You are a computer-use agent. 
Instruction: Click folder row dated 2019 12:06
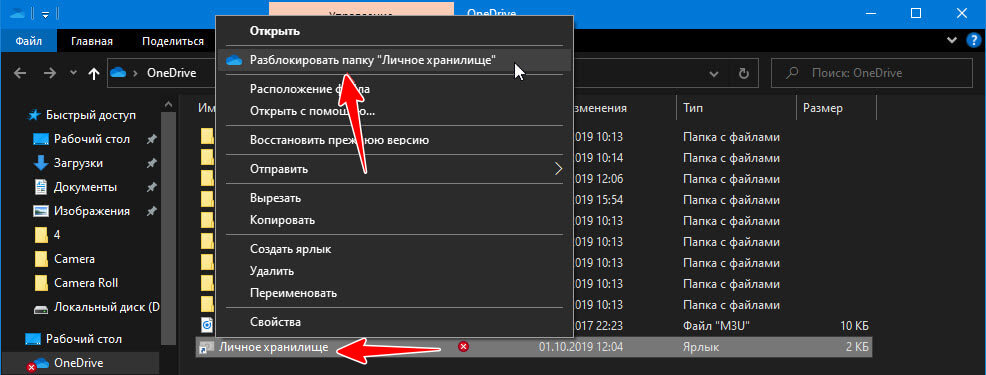coord(535,179)
